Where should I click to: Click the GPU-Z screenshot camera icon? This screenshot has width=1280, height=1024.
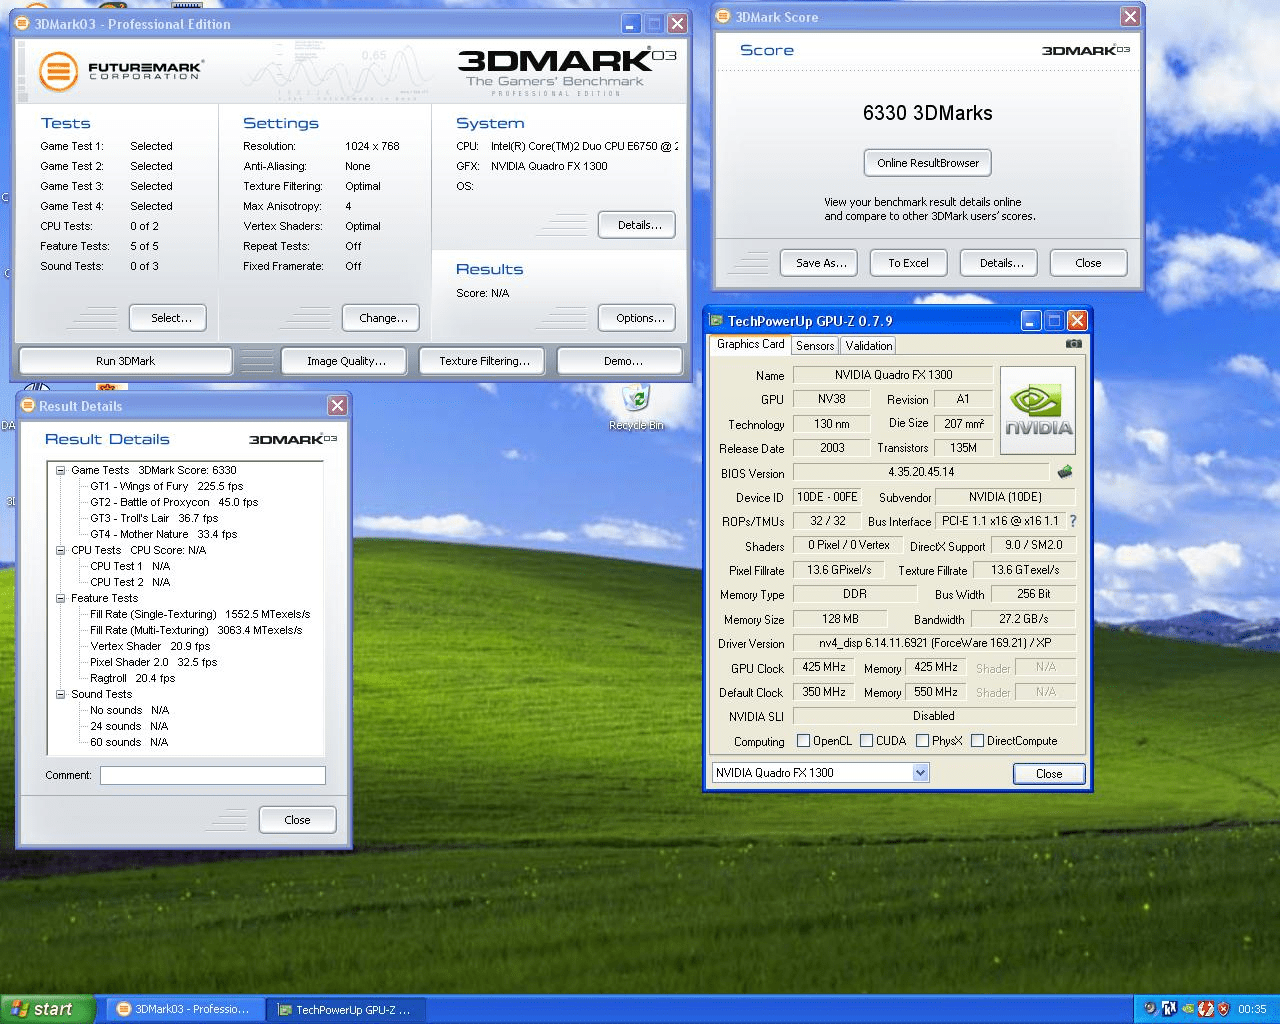pyautogui.click(x=1073, y=344)
